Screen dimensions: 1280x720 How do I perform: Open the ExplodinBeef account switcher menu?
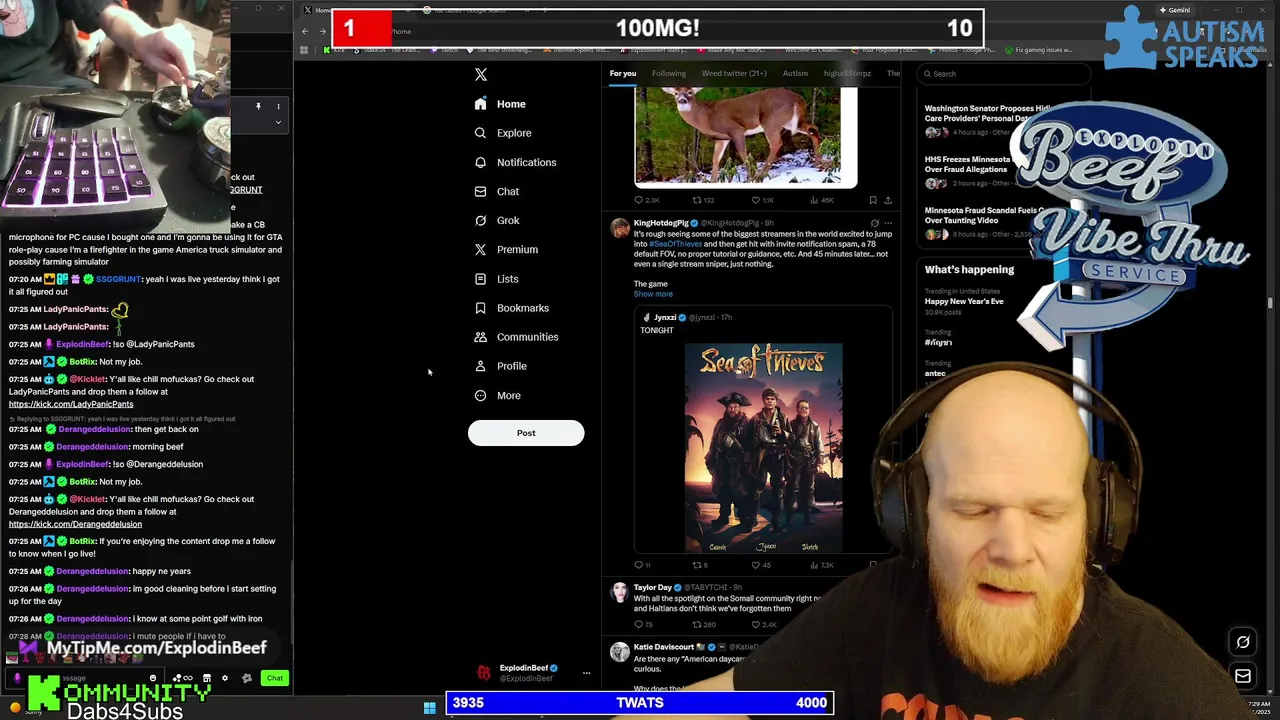click(x=586, y=673)
